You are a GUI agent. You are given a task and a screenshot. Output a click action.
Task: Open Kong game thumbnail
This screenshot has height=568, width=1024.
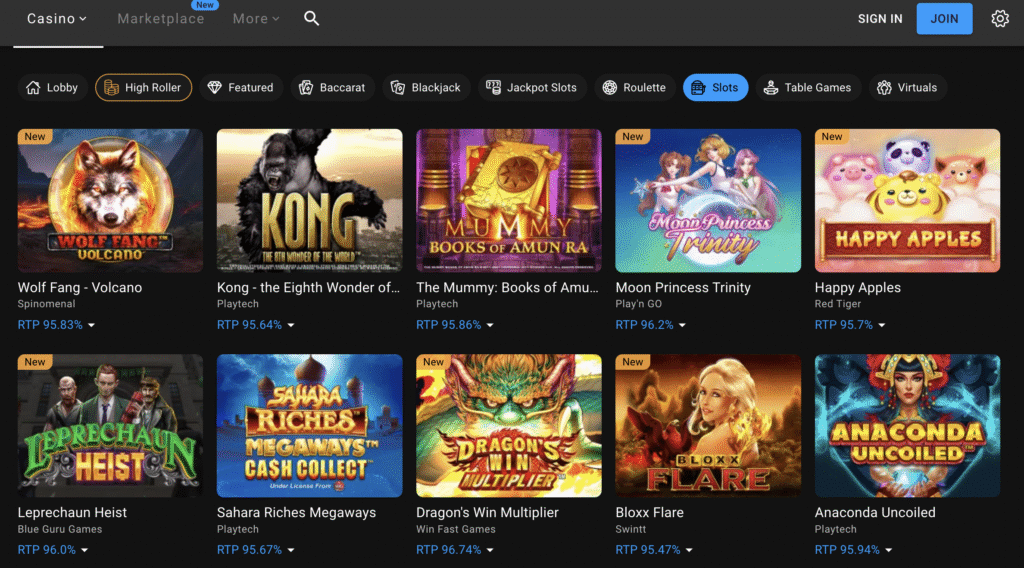pyautogui.click(x=310, y=200)
